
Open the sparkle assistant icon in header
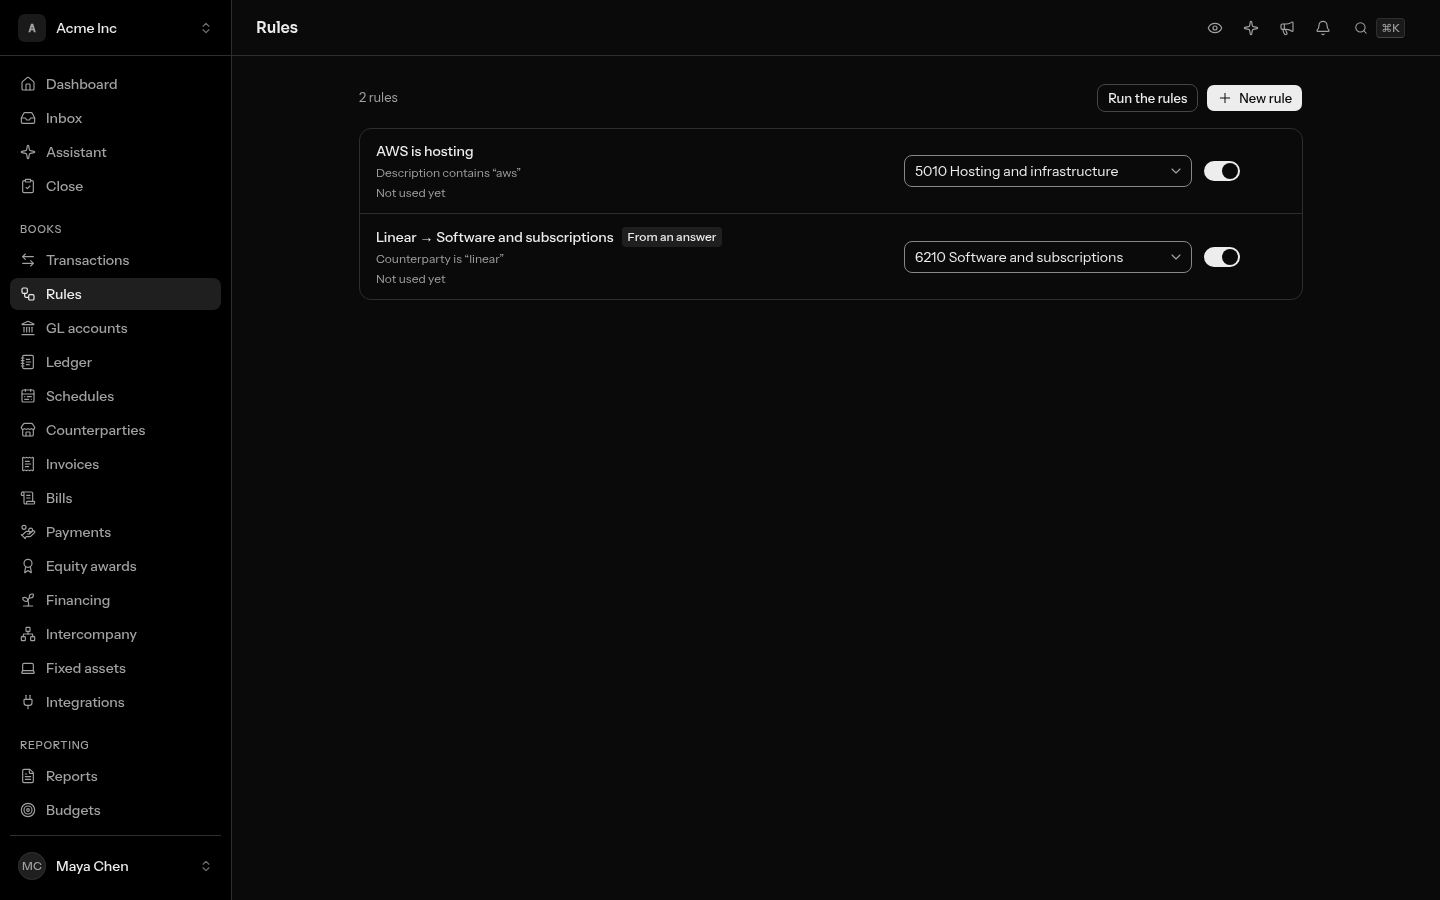1251,28
